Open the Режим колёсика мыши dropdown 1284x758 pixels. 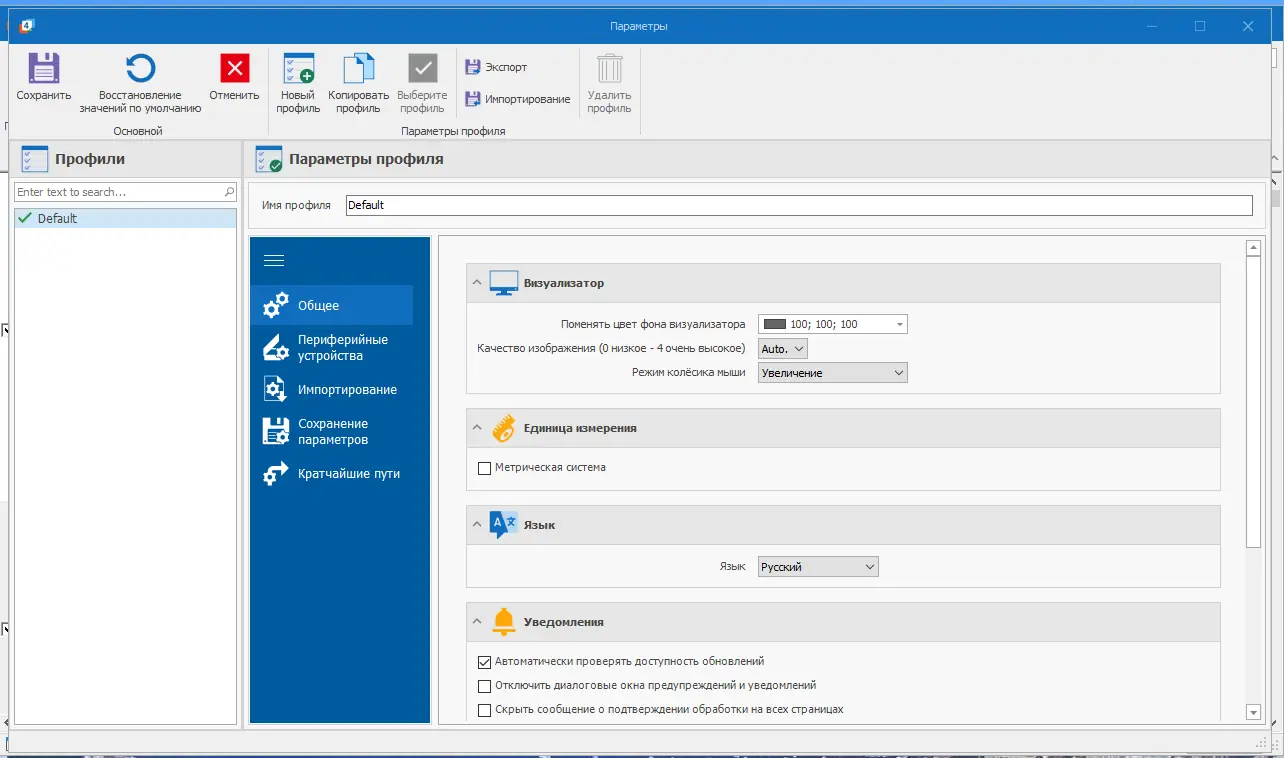(832, 373)
